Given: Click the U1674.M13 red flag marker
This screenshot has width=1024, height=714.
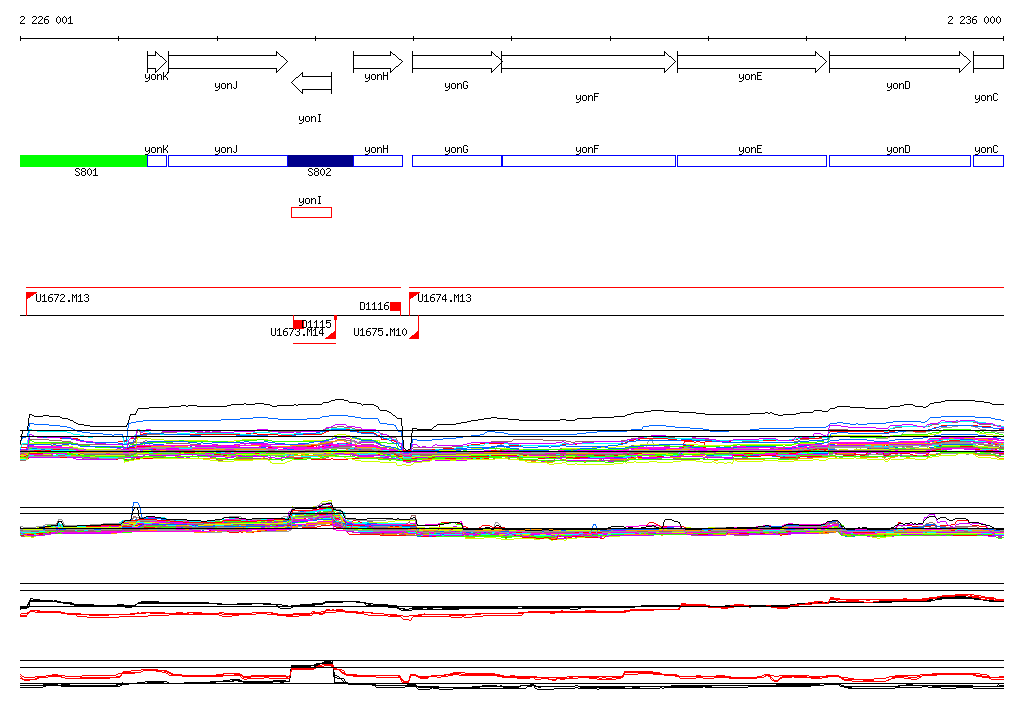Looking at the screenshot, I should point(413,297).
